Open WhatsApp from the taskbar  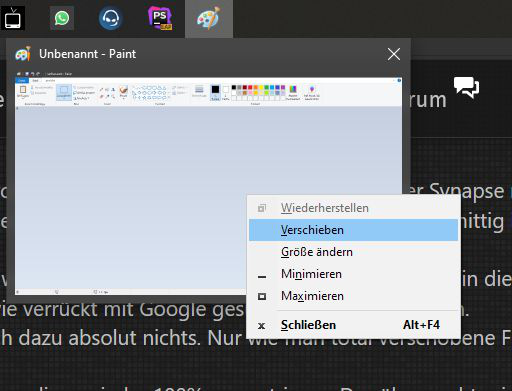point(62,18)
